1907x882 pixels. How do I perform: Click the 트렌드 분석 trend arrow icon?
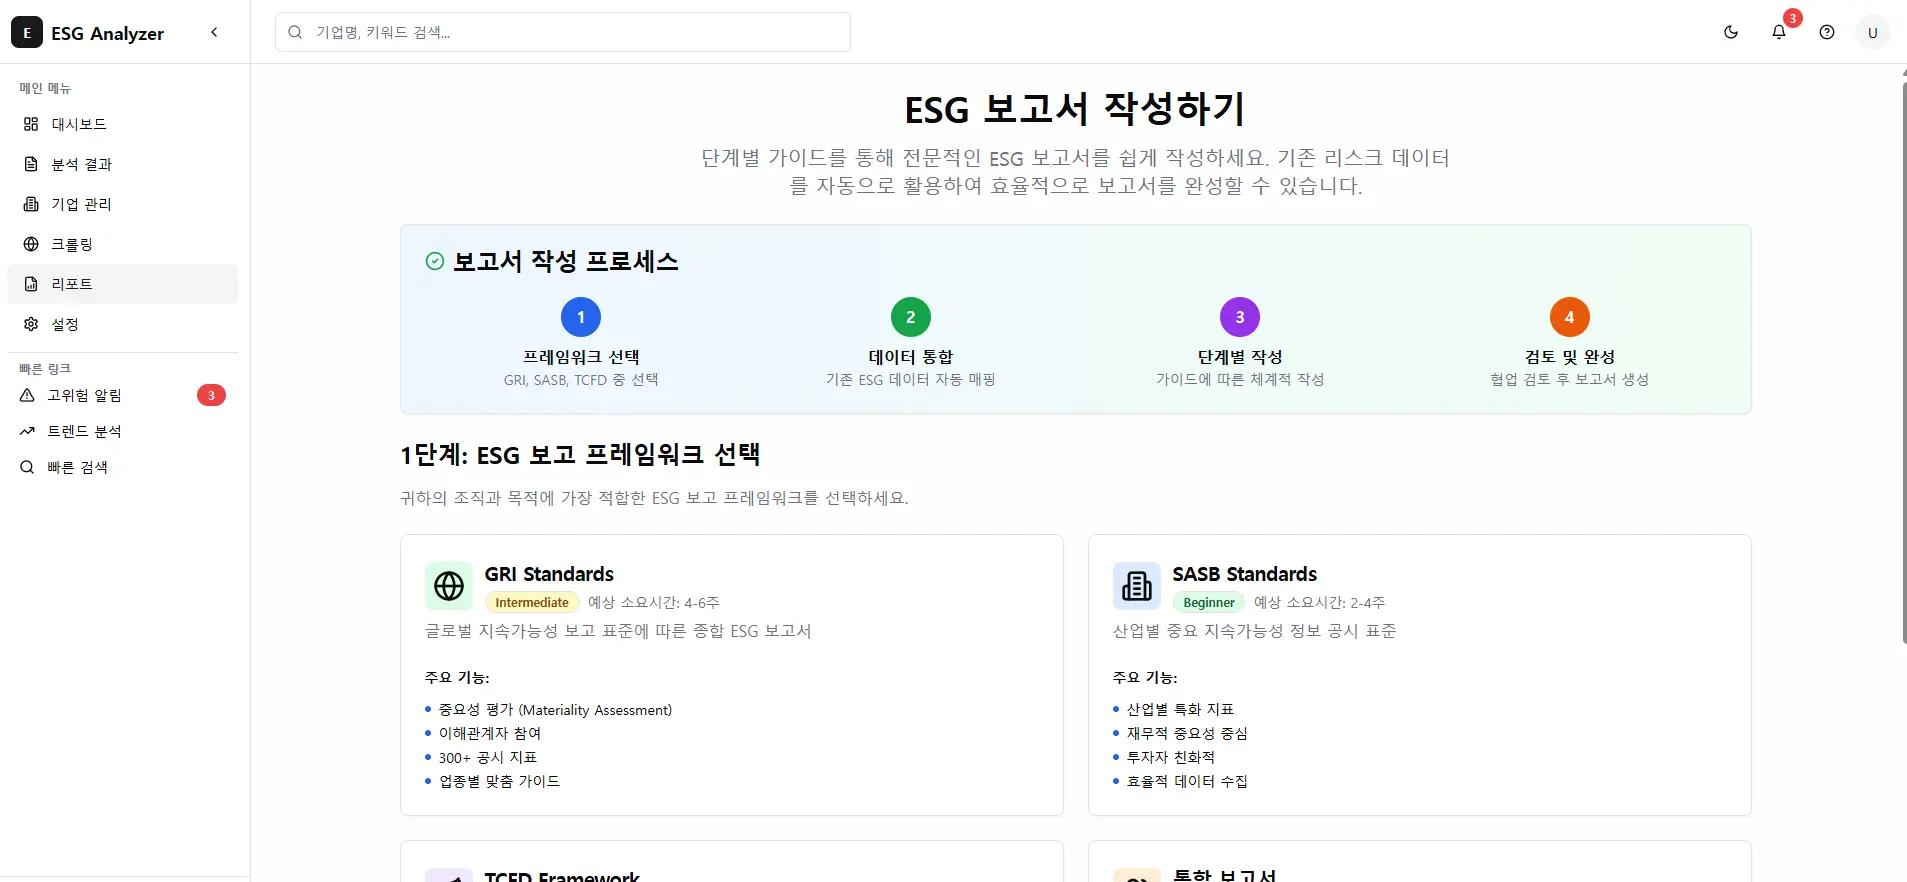[x=27, y=431]
